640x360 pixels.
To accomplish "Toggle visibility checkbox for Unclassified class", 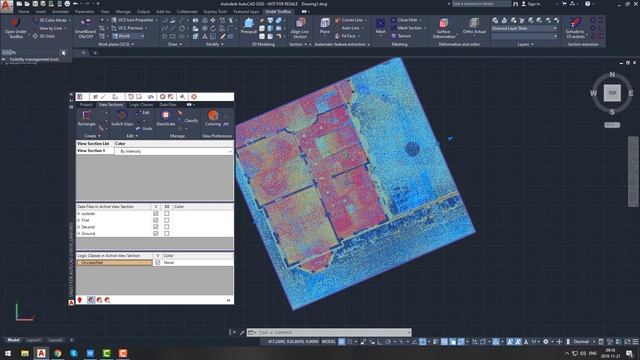I will [158, 262].
